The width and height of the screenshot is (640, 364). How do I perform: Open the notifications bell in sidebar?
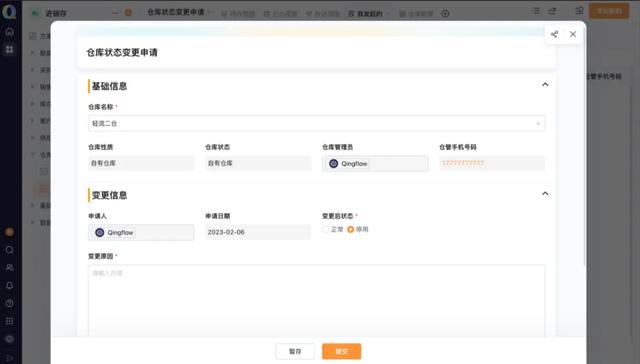[x=9, y=286]
